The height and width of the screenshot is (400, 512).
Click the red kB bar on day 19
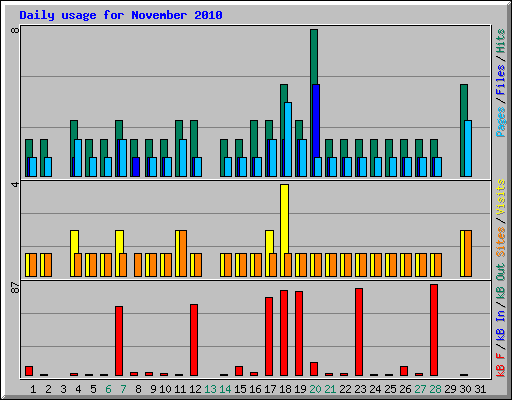point(299,333)
